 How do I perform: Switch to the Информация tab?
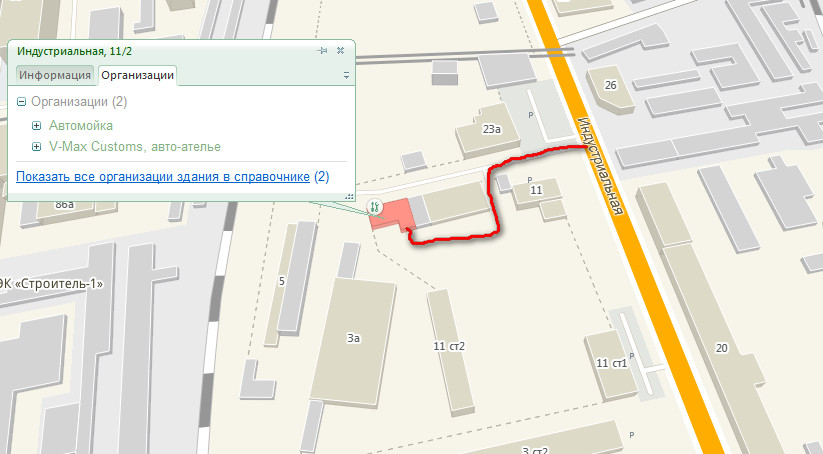(x=55, y=75)
